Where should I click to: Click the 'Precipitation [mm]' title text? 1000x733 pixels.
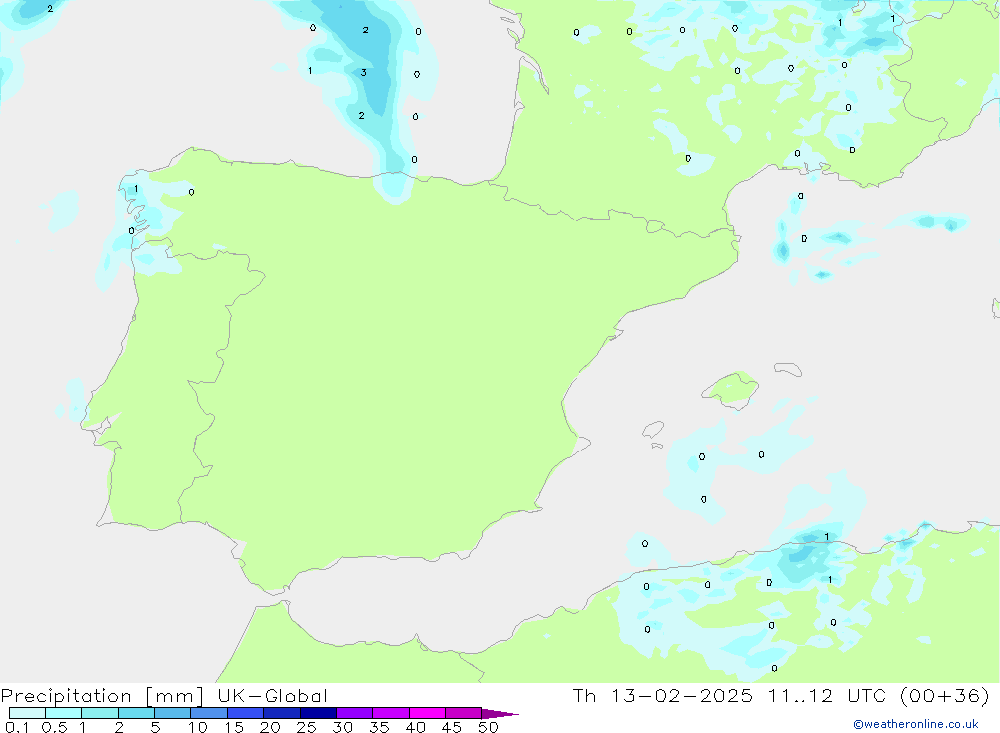pos(103,696)
